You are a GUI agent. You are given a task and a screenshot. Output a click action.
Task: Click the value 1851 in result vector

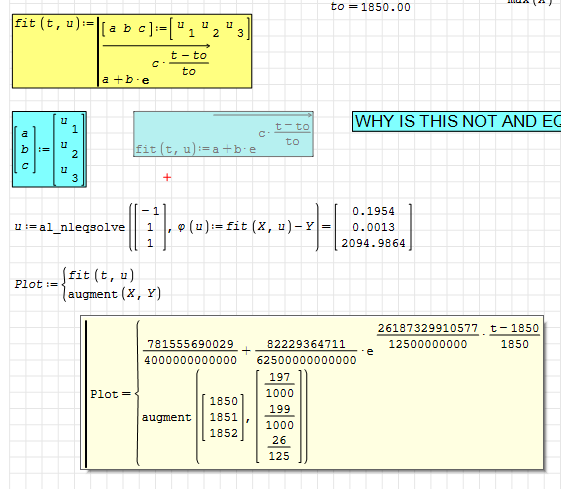coord(224,417)
